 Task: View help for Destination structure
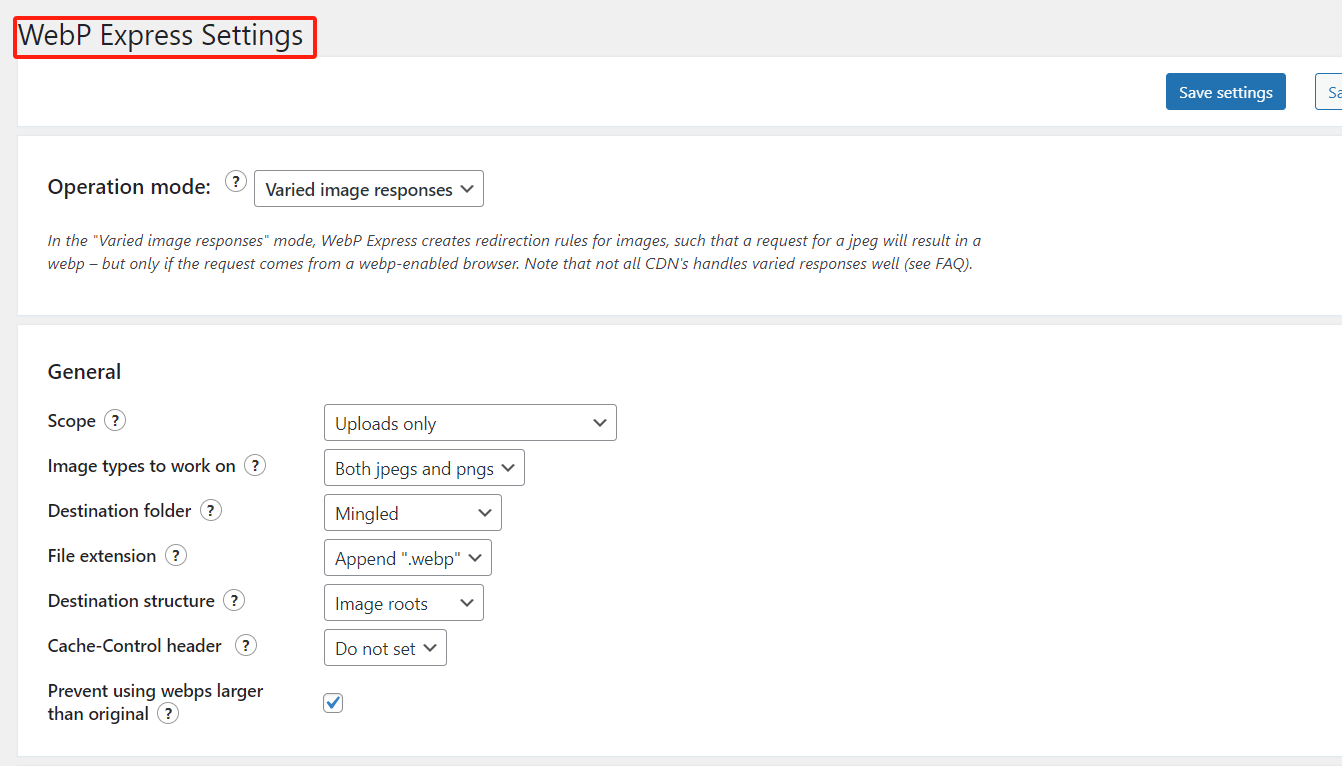click(233, 600)
